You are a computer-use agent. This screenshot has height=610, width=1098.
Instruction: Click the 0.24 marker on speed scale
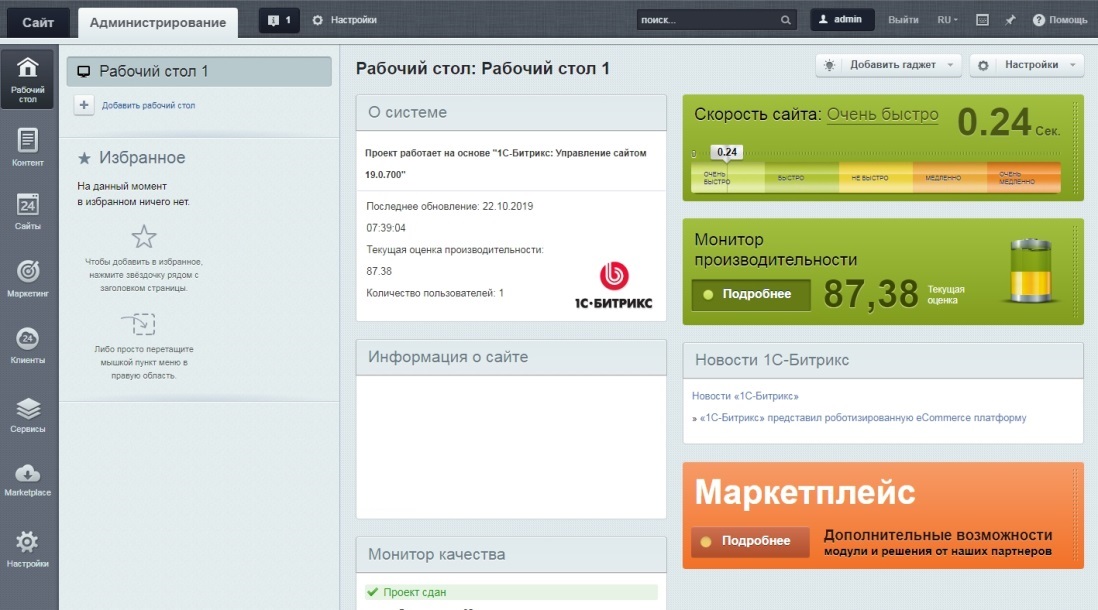point(727,152)
